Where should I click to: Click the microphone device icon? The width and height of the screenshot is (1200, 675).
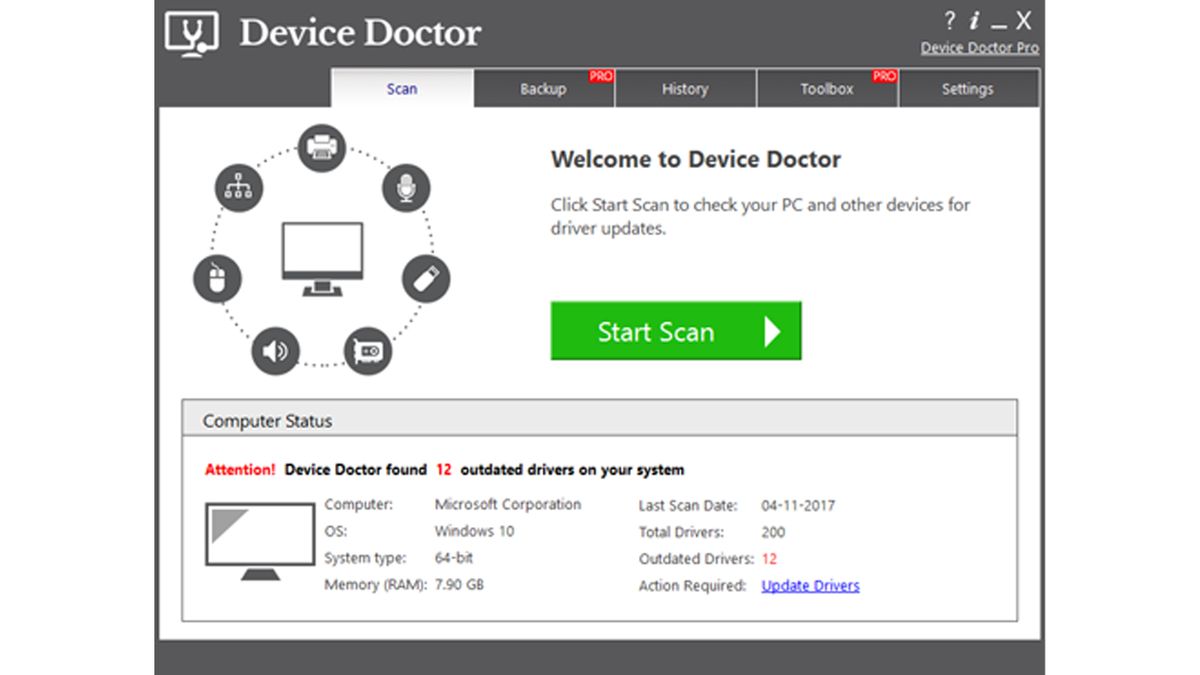point(406,190)
